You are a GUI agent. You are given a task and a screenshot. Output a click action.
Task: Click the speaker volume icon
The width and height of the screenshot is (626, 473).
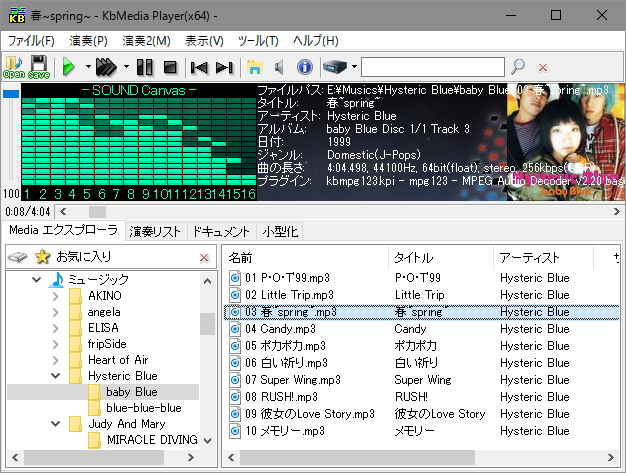tap(279, 67)
